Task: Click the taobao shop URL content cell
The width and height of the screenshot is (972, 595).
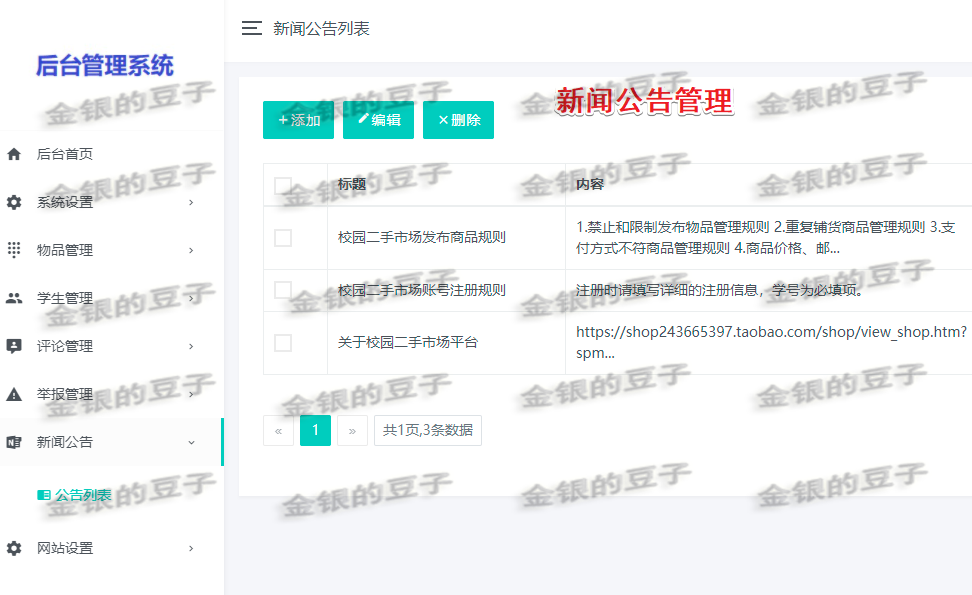Action: pos(771,342)
